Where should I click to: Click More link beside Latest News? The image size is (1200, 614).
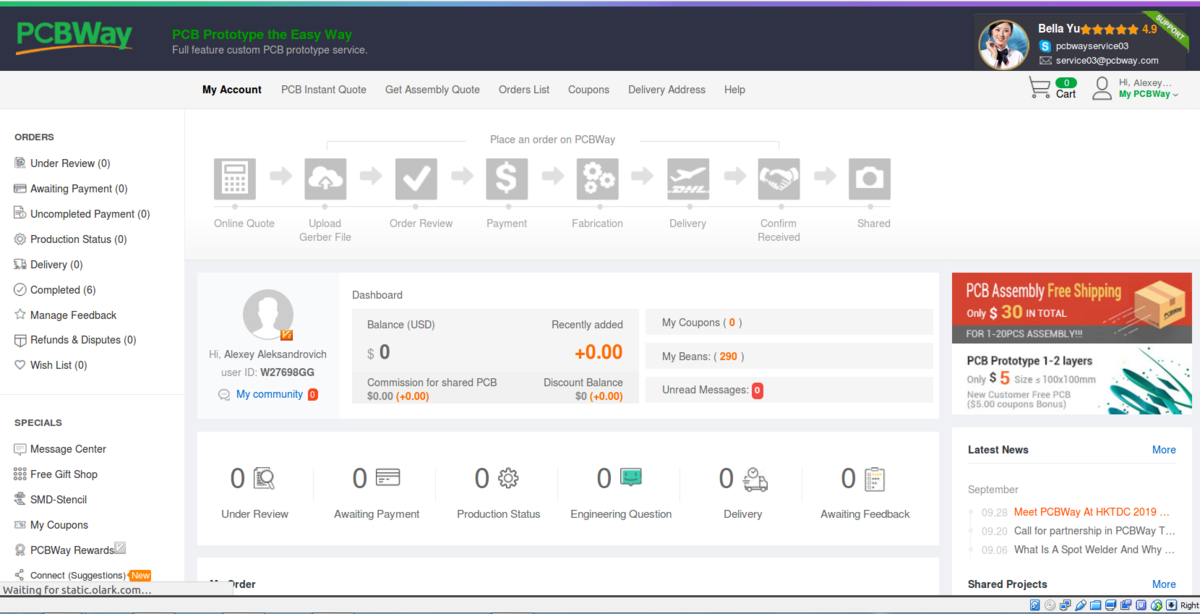(1164, 450)
